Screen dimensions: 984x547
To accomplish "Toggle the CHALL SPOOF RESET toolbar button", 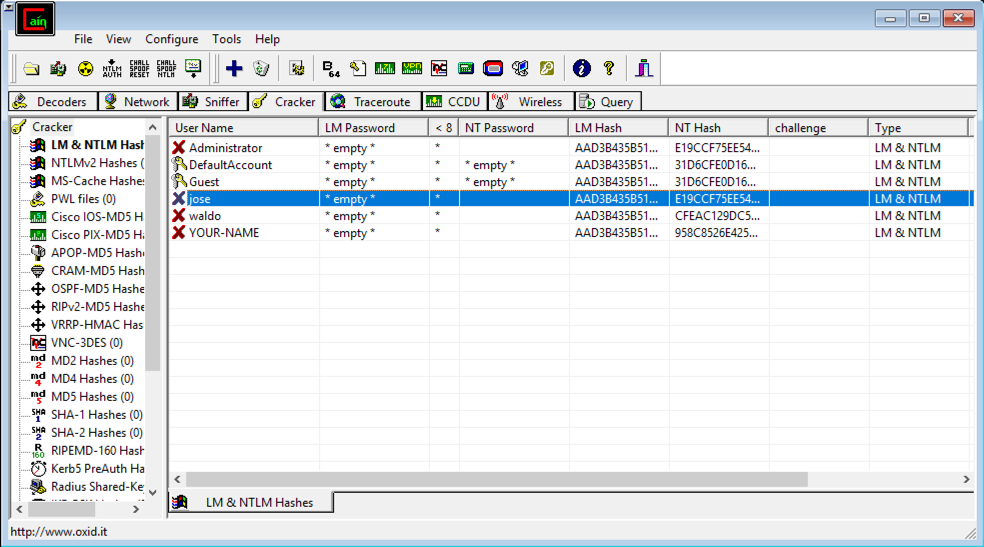I will [x=140, y=68].
